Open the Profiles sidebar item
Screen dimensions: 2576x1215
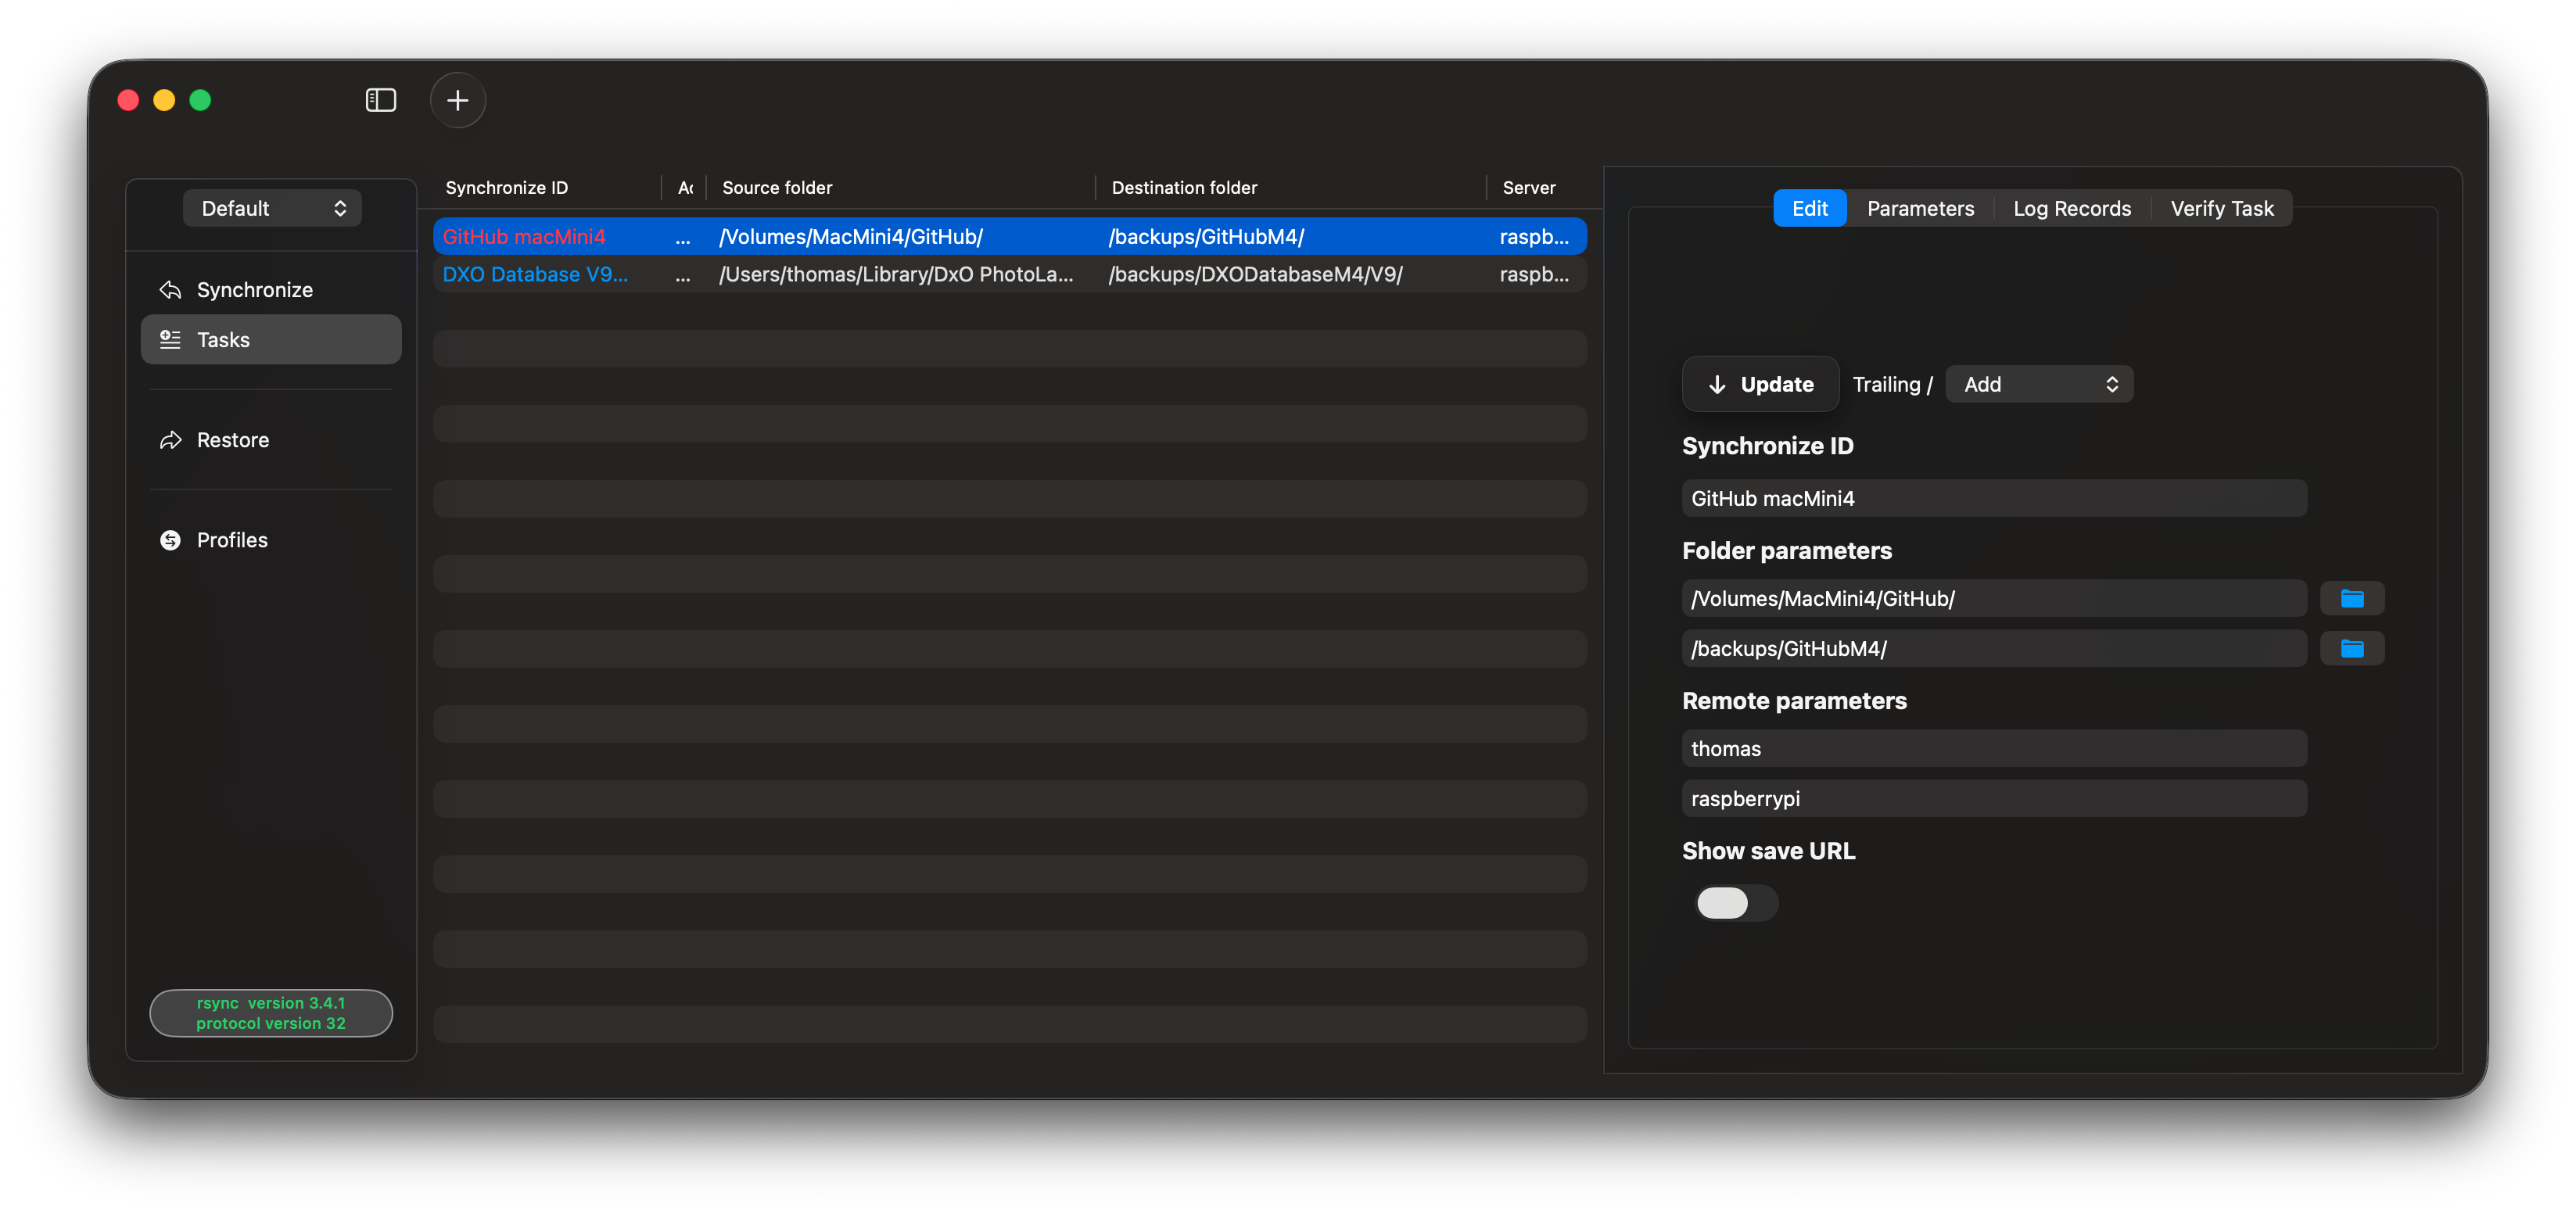(x=232, y=540)
